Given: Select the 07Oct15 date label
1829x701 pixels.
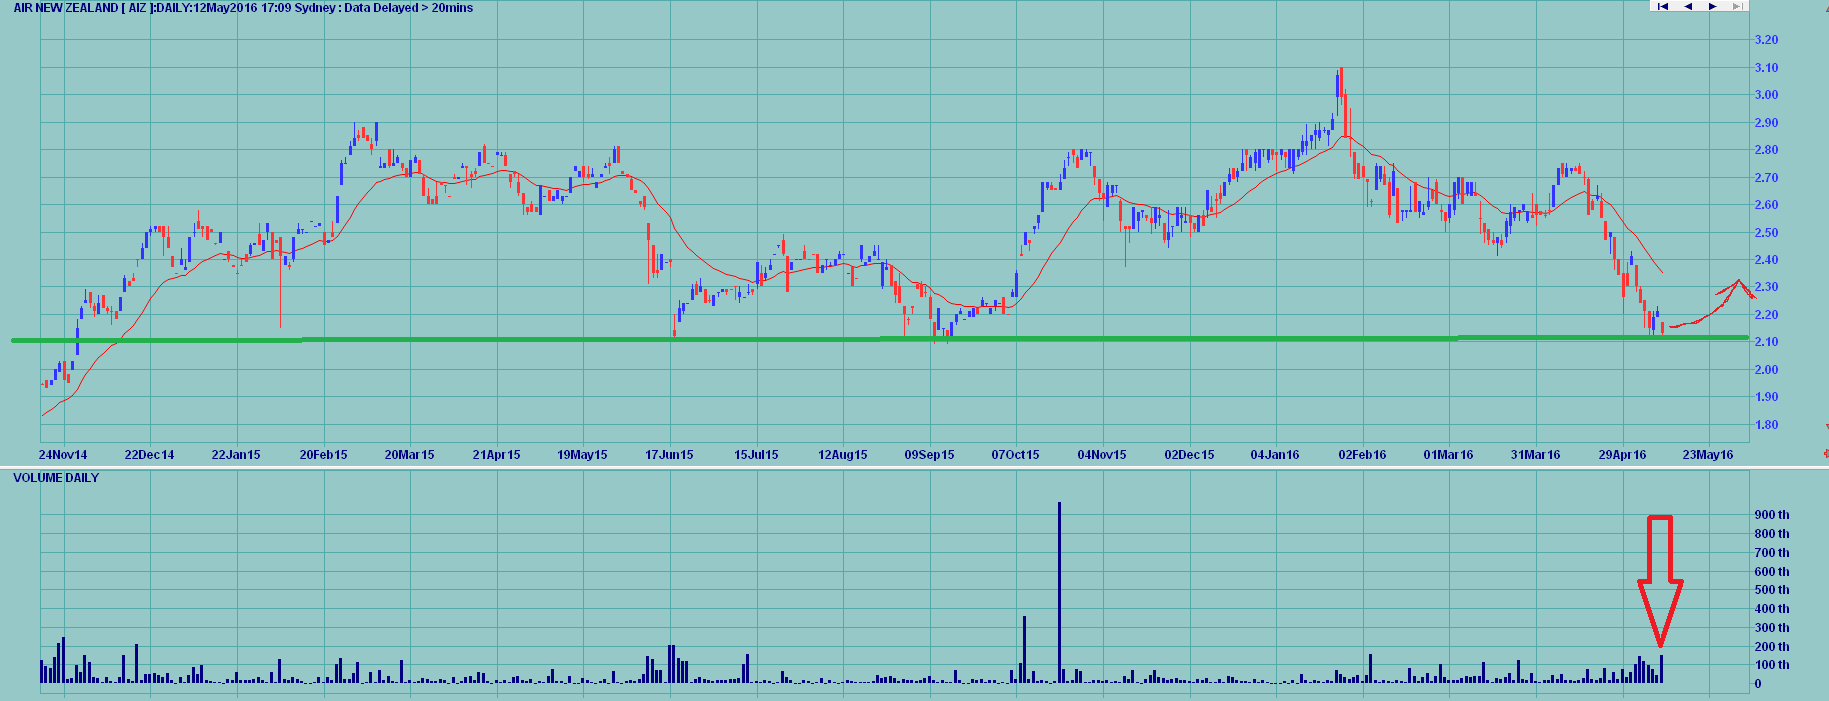Looking at the screenshot, I should pos(1015,455).
